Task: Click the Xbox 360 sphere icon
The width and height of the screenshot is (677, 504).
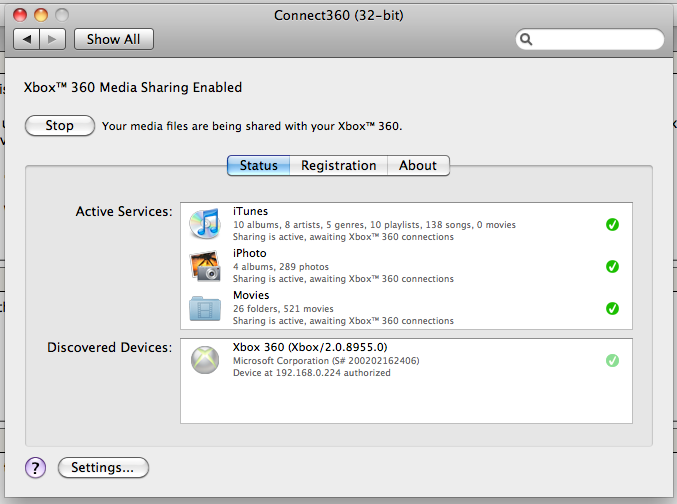Action: coord(205,360)
